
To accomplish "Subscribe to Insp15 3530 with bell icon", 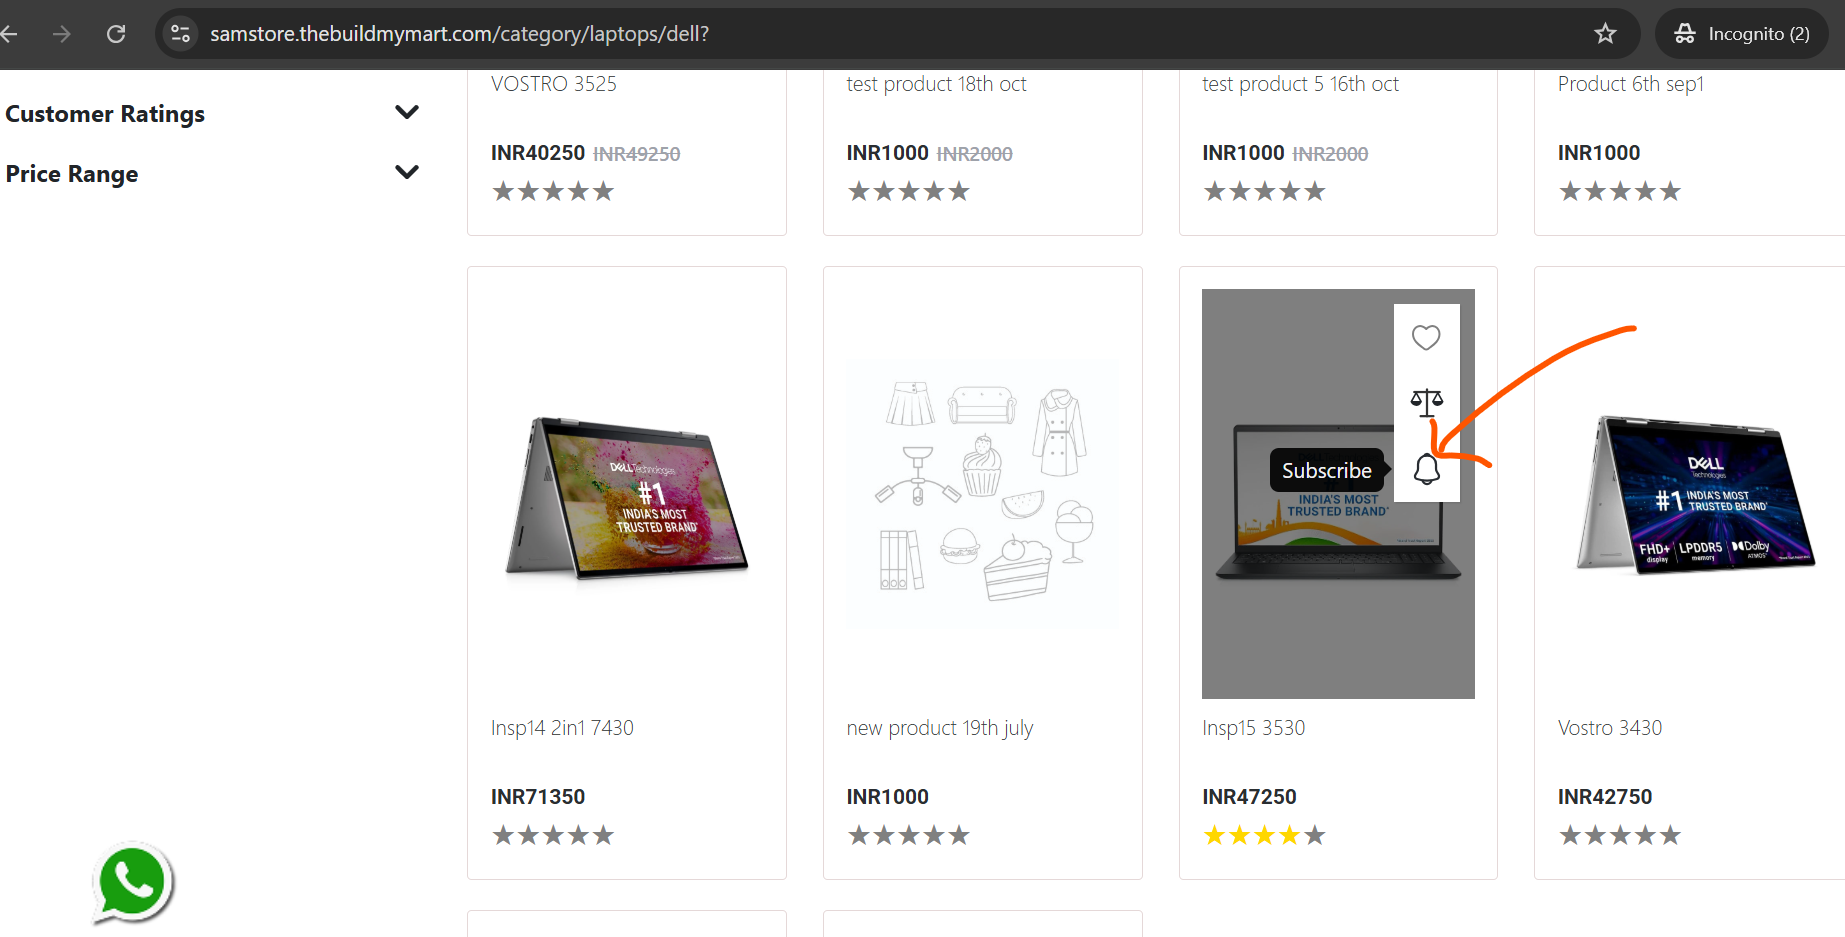I will point(1427,468).
